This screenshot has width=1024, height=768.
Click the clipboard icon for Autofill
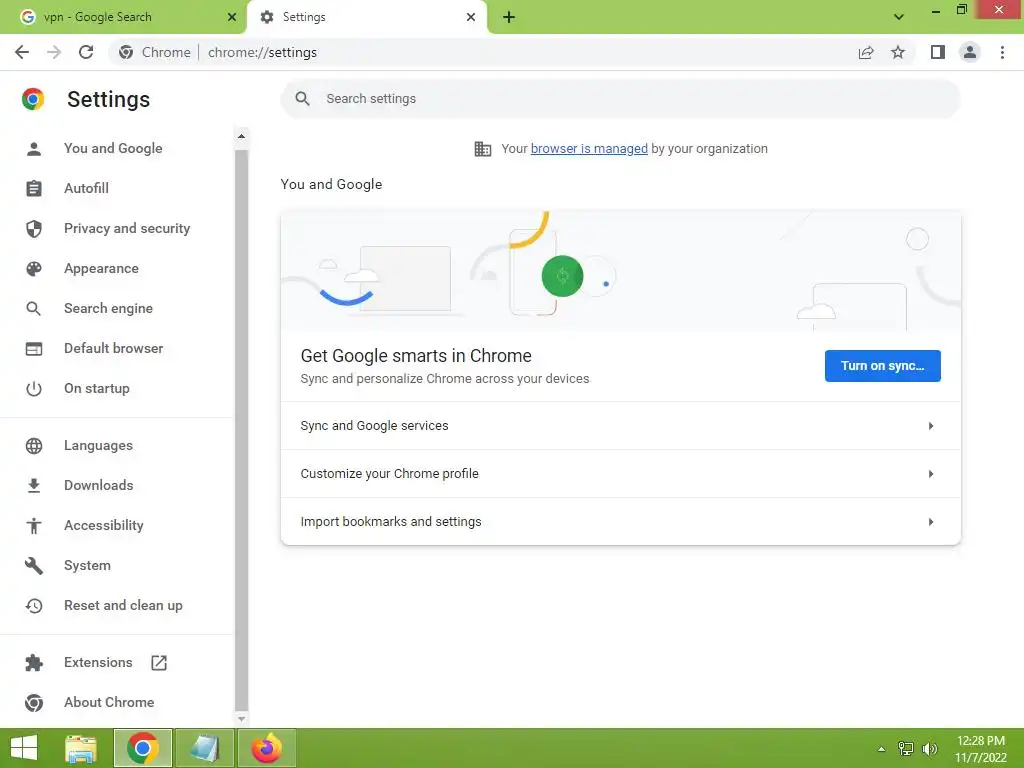33,188
